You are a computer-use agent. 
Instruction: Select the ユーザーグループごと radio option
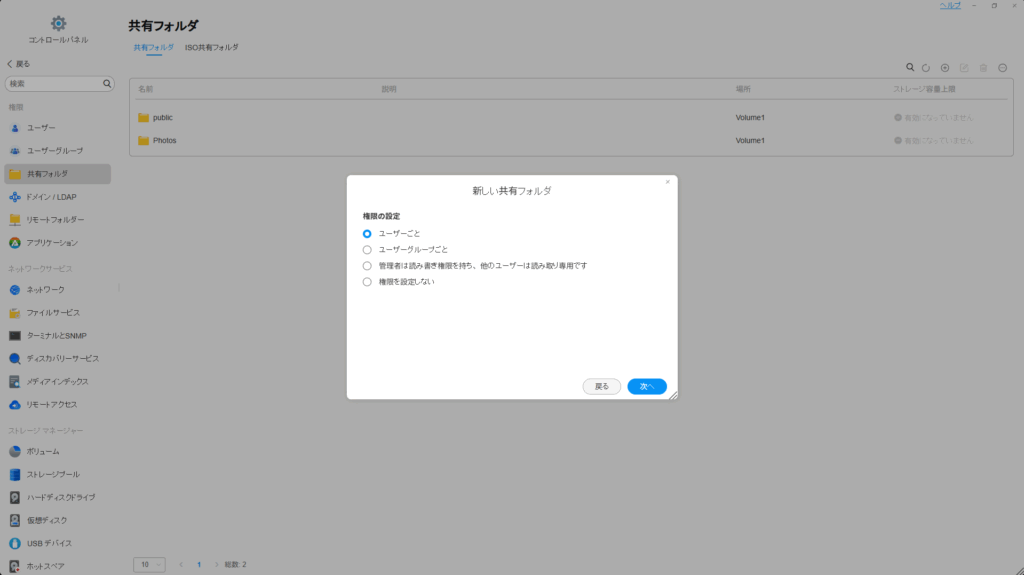click(x=367, y=250)
